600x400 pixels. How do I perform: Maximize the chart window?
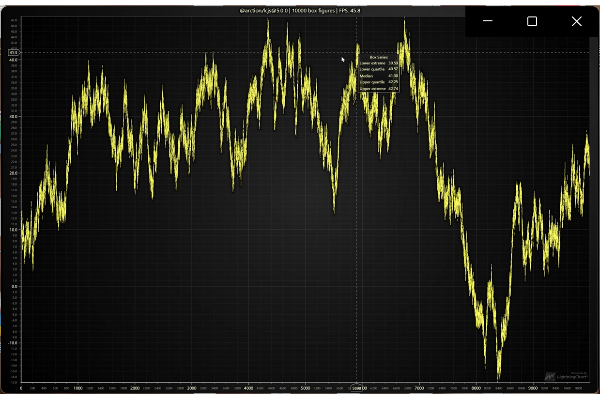pyautogui.click(x=532, y=21)
